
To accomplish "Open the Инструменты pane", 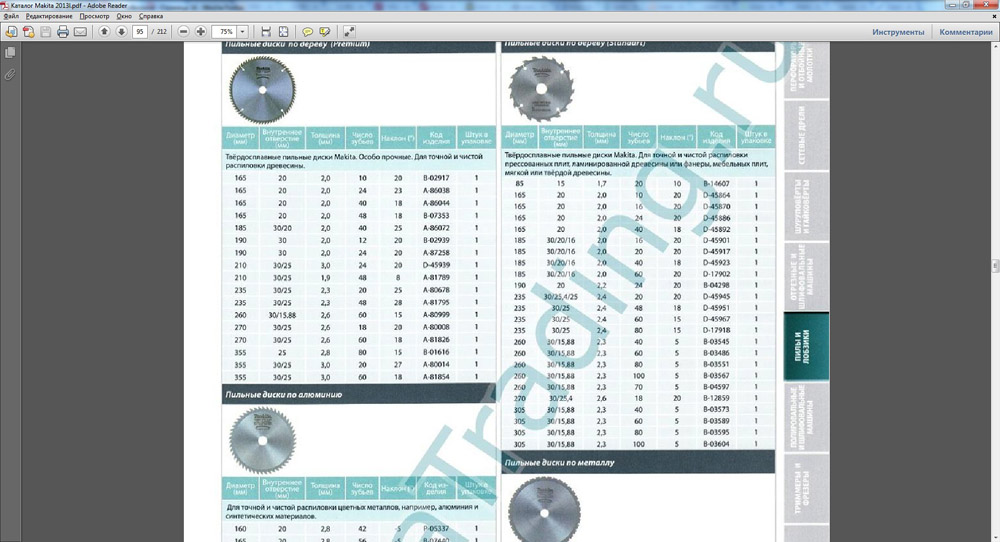I will tap(898, 32).
